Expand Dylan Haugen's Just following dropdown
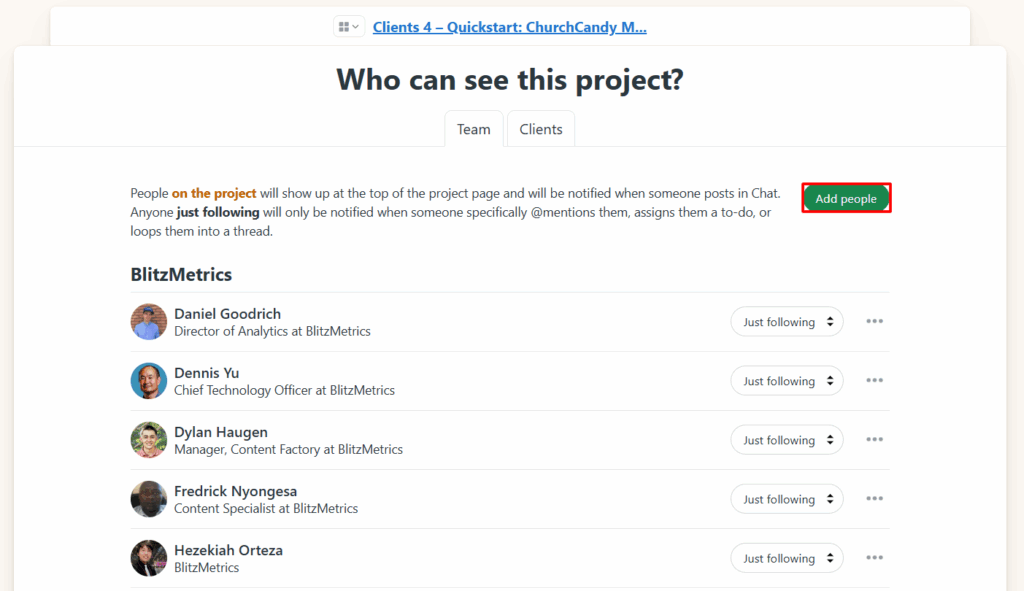1024x591 pixels. click(787, 440)
